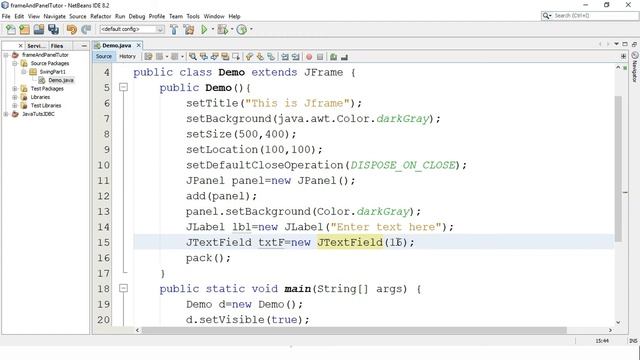Click the Clean and Build Project icon
The width and height of the screenshot is (640, 360).
[x=189, y=29]
